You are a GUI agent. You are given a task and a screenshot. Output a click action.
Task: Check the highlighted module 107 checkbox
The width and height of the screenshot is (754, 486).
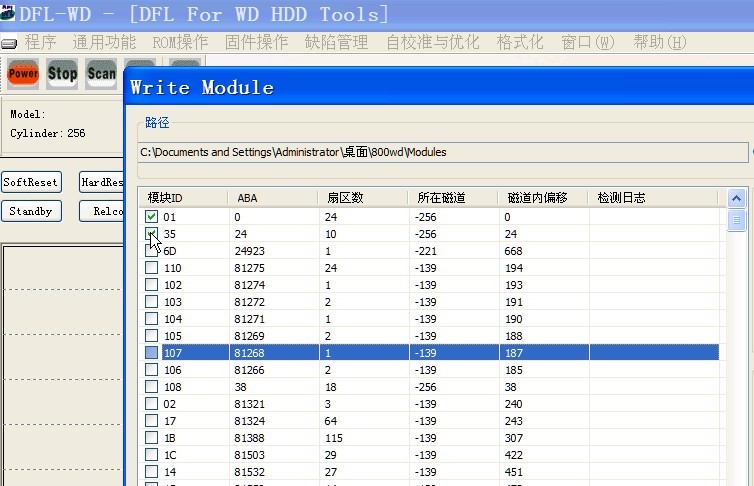click(151, 352)
